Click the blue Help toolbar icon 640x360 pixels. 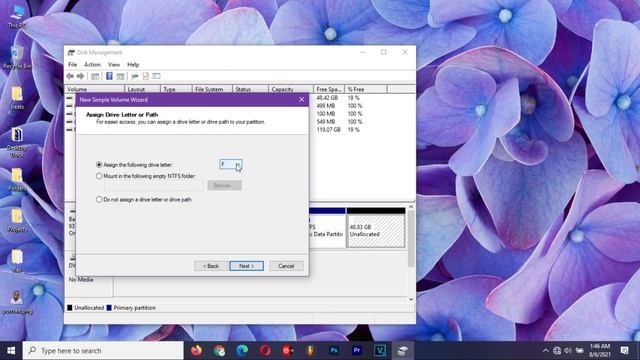pos(109,76)
